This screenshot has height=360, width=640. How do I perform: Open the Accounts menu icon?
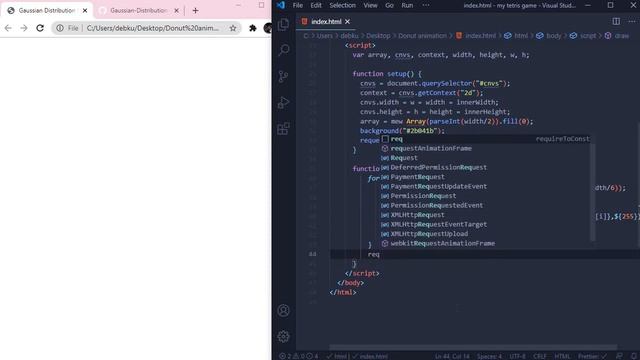click(x=284, y=311)
